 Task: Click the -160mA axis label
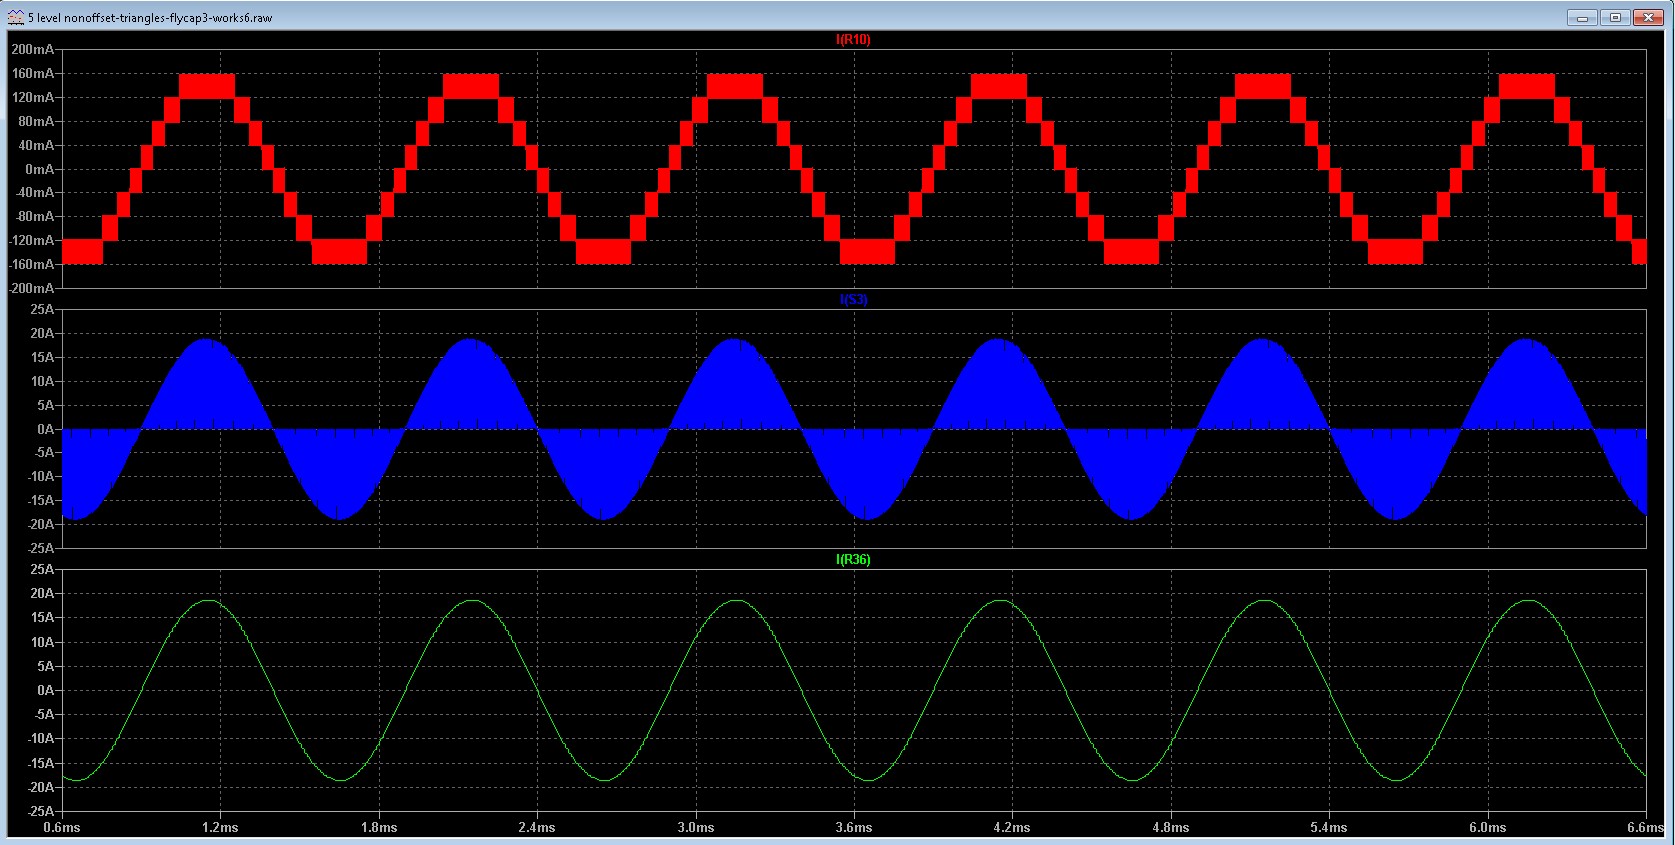(31, 264)
